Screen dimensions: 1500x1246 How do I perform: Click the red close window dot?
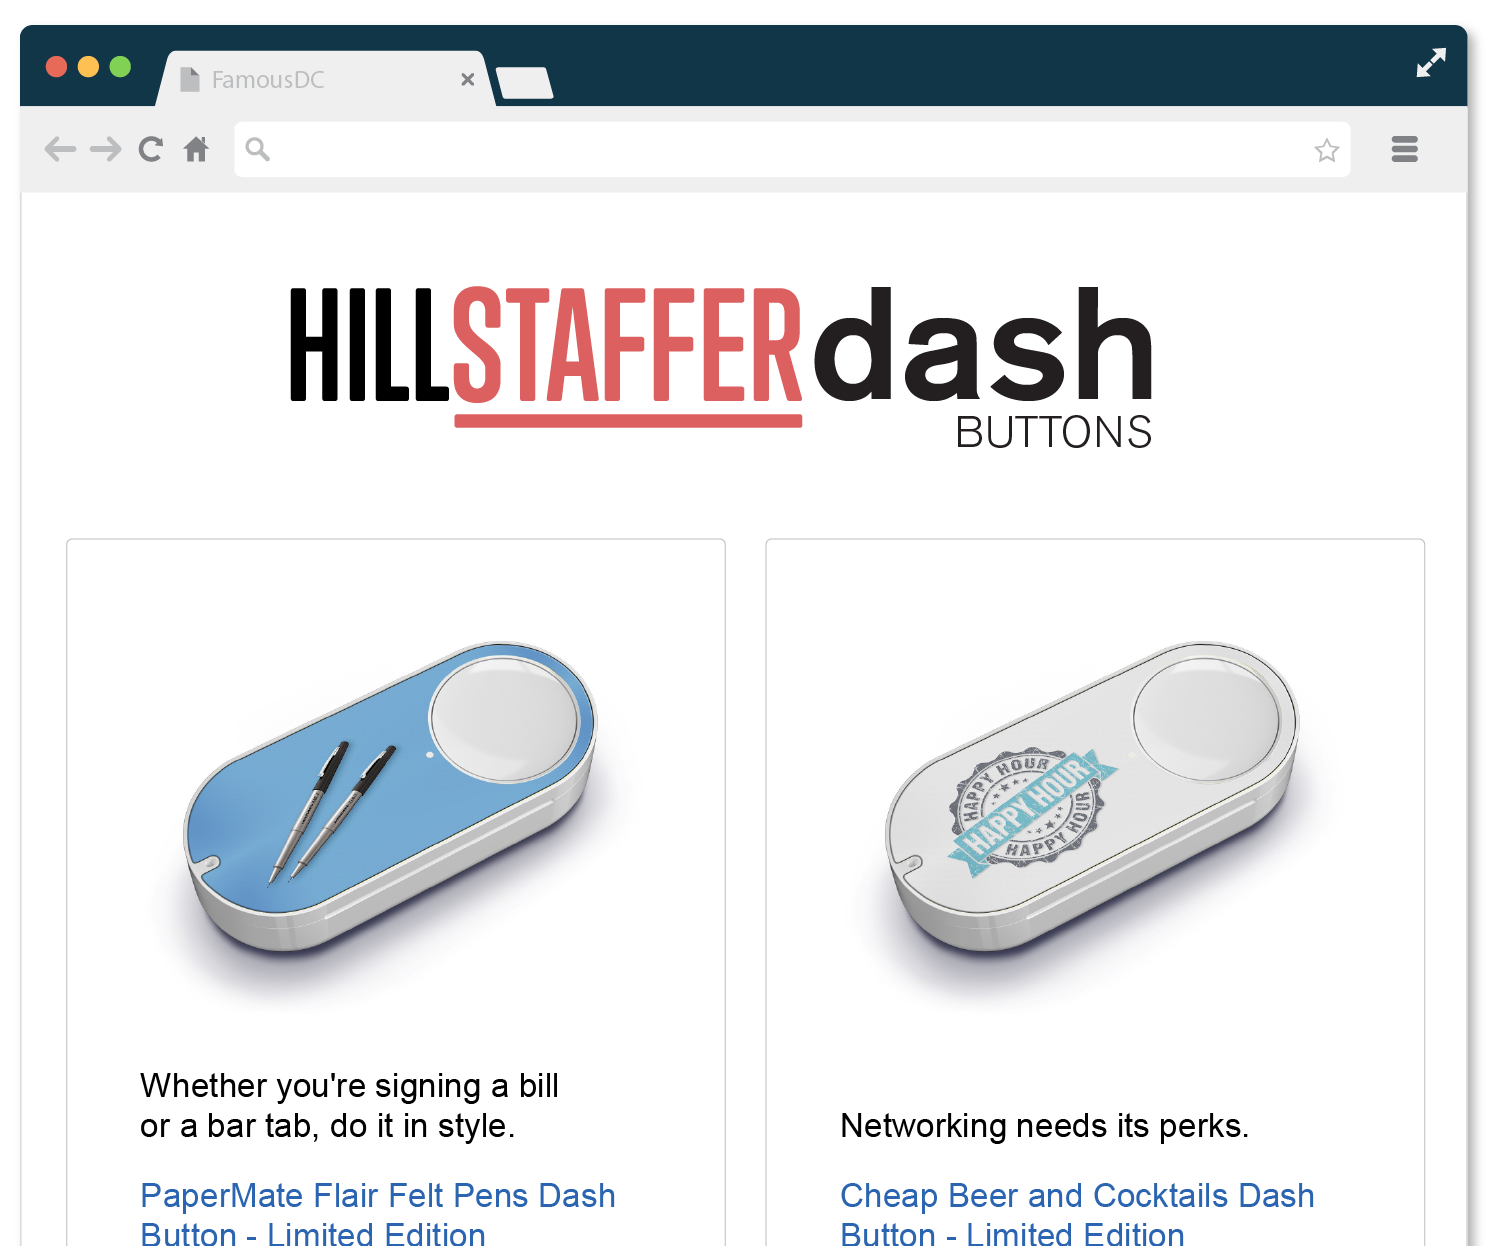point(56,67)
